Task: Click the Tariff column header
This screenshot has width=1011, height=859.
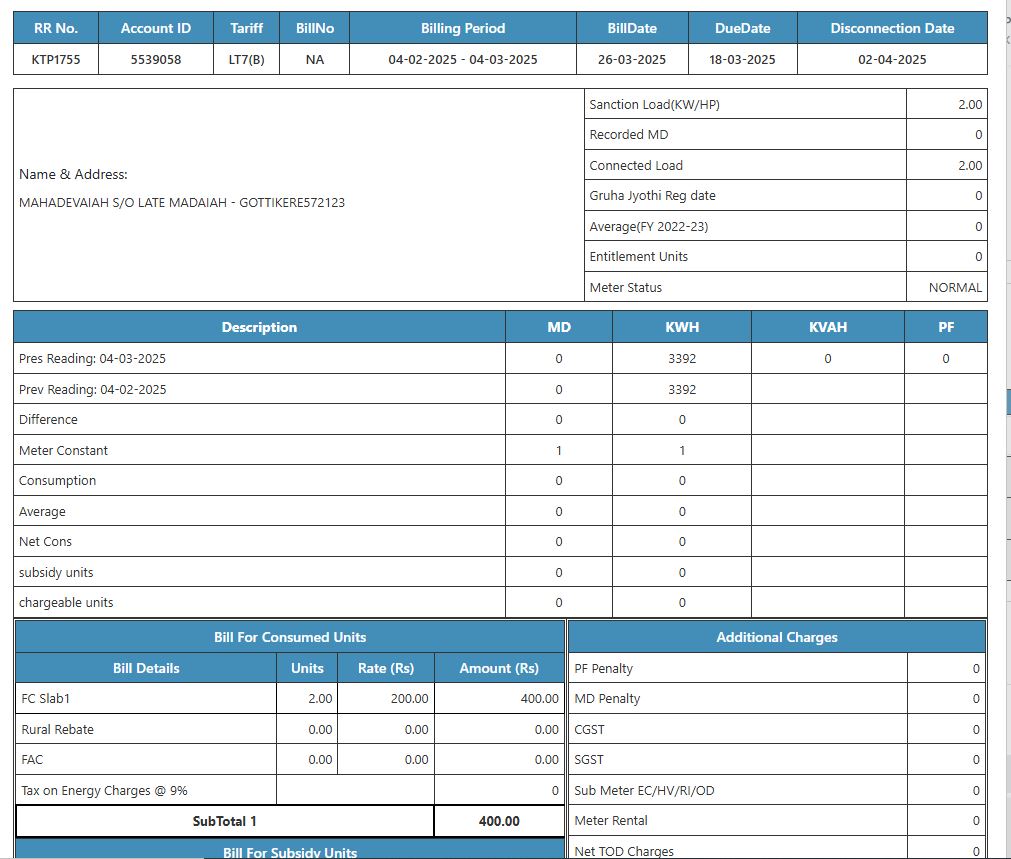Action: click(x=246, y=28)
